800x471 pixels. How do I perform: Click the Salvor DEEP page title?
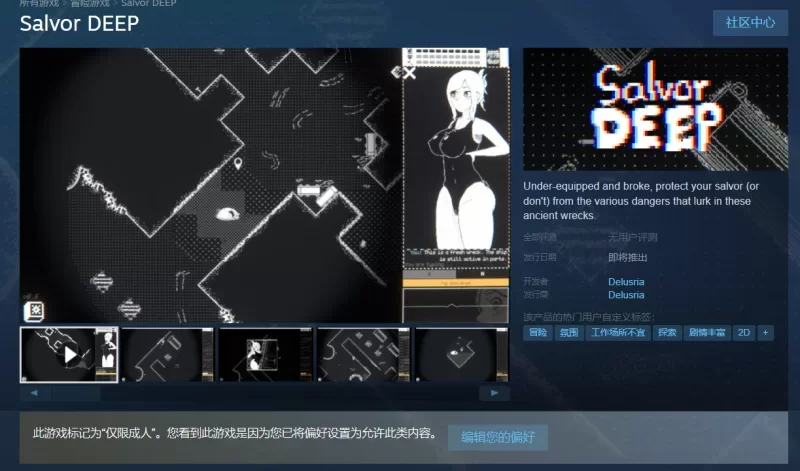(79, 23)
